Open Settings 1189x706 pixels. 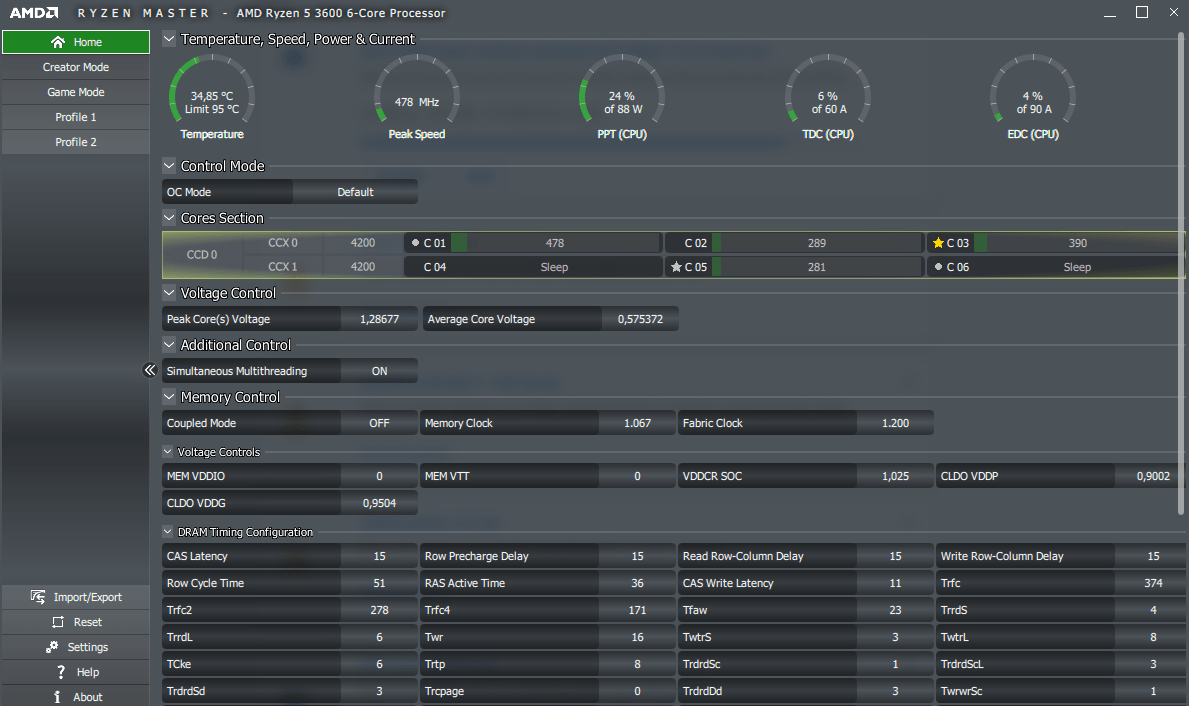pyautogui.click(x=76, y=648)
